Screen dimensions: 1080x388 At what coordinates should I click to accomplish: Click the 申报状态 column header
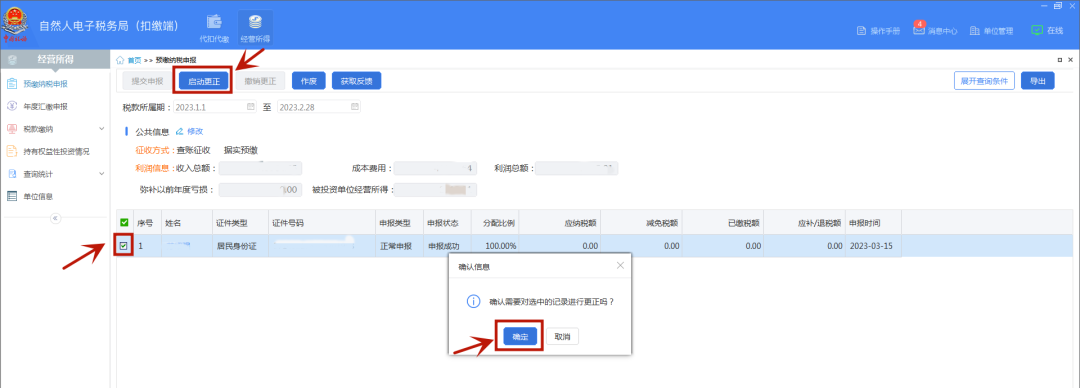tap(448, 223)
